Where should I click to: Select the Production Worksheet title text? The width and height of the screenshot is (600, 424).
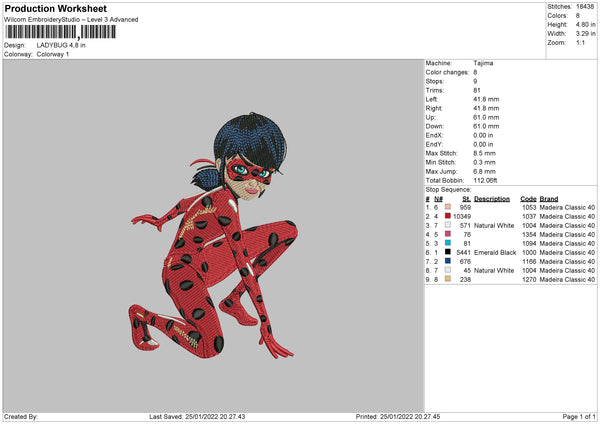coord(55,9)
